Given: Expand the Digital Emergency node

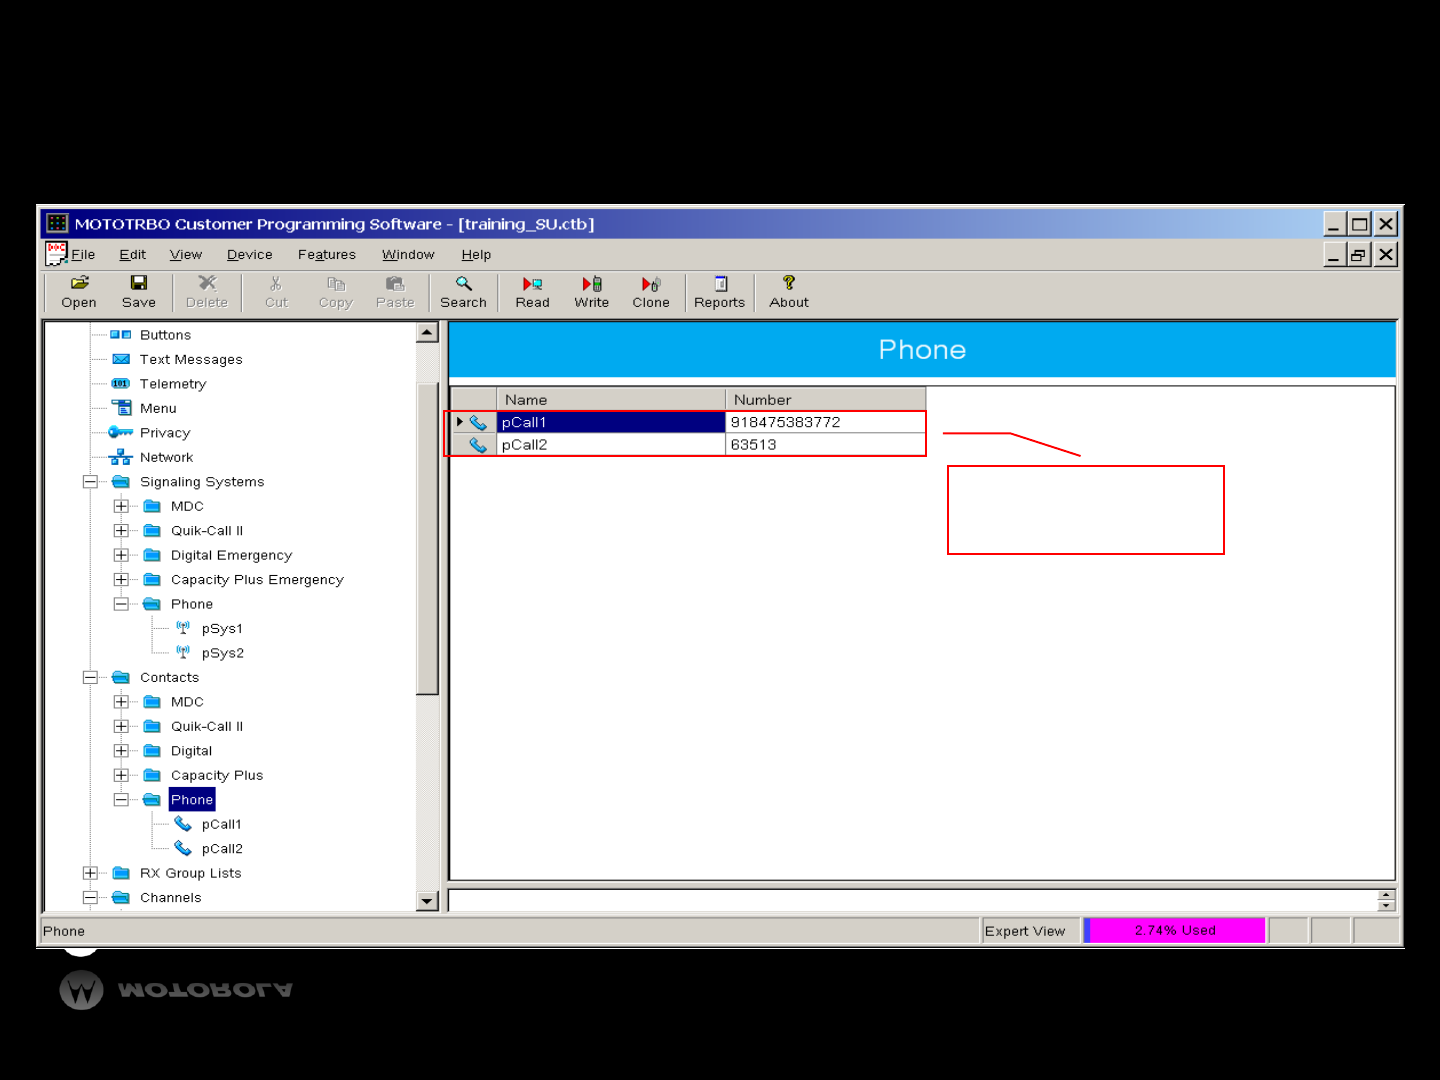Looking at the screenshot, I should tap(121, 555).
